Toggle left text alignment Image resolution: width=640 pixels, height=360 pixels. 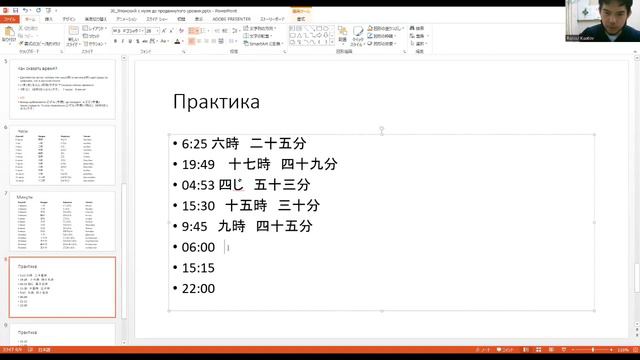[191, 41]
